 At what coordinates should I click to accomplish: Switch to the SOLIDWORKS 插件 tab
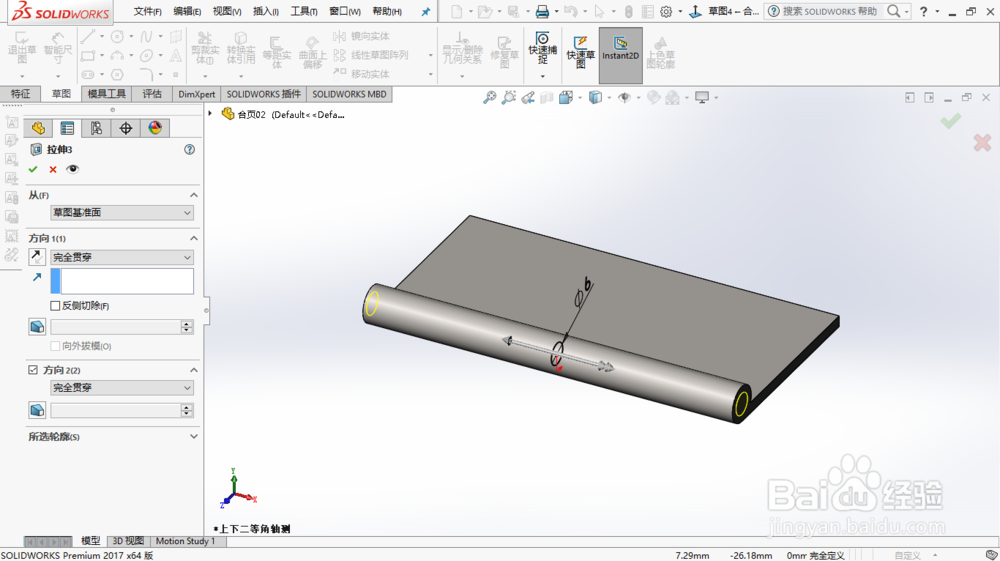pos(263,94)
